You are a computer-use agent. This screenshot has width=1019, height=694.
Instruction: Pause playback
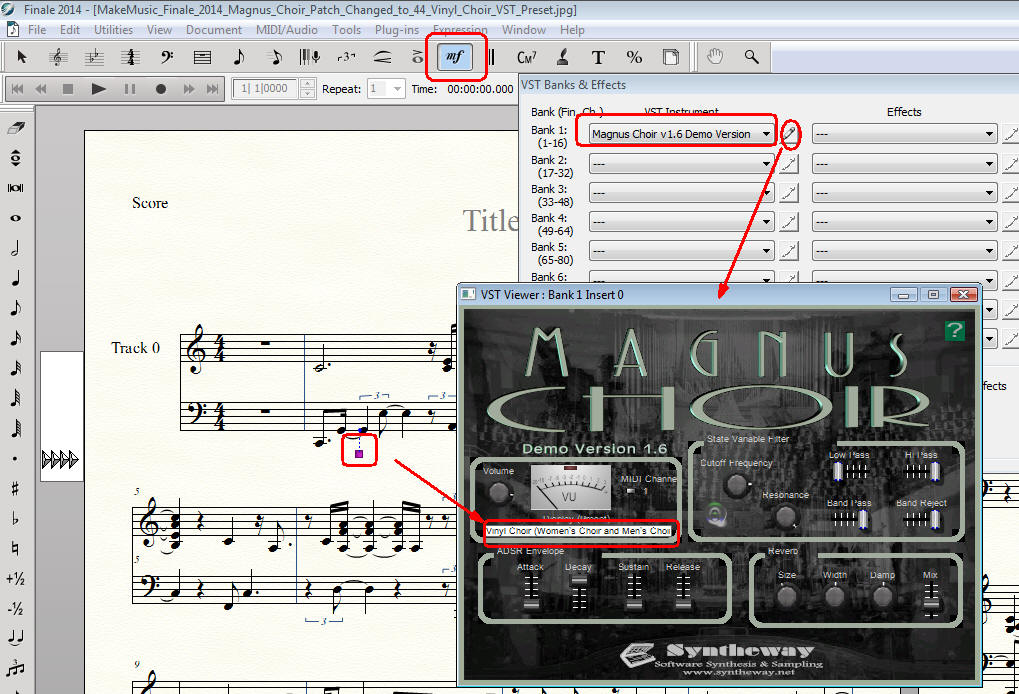pos(129,88)
